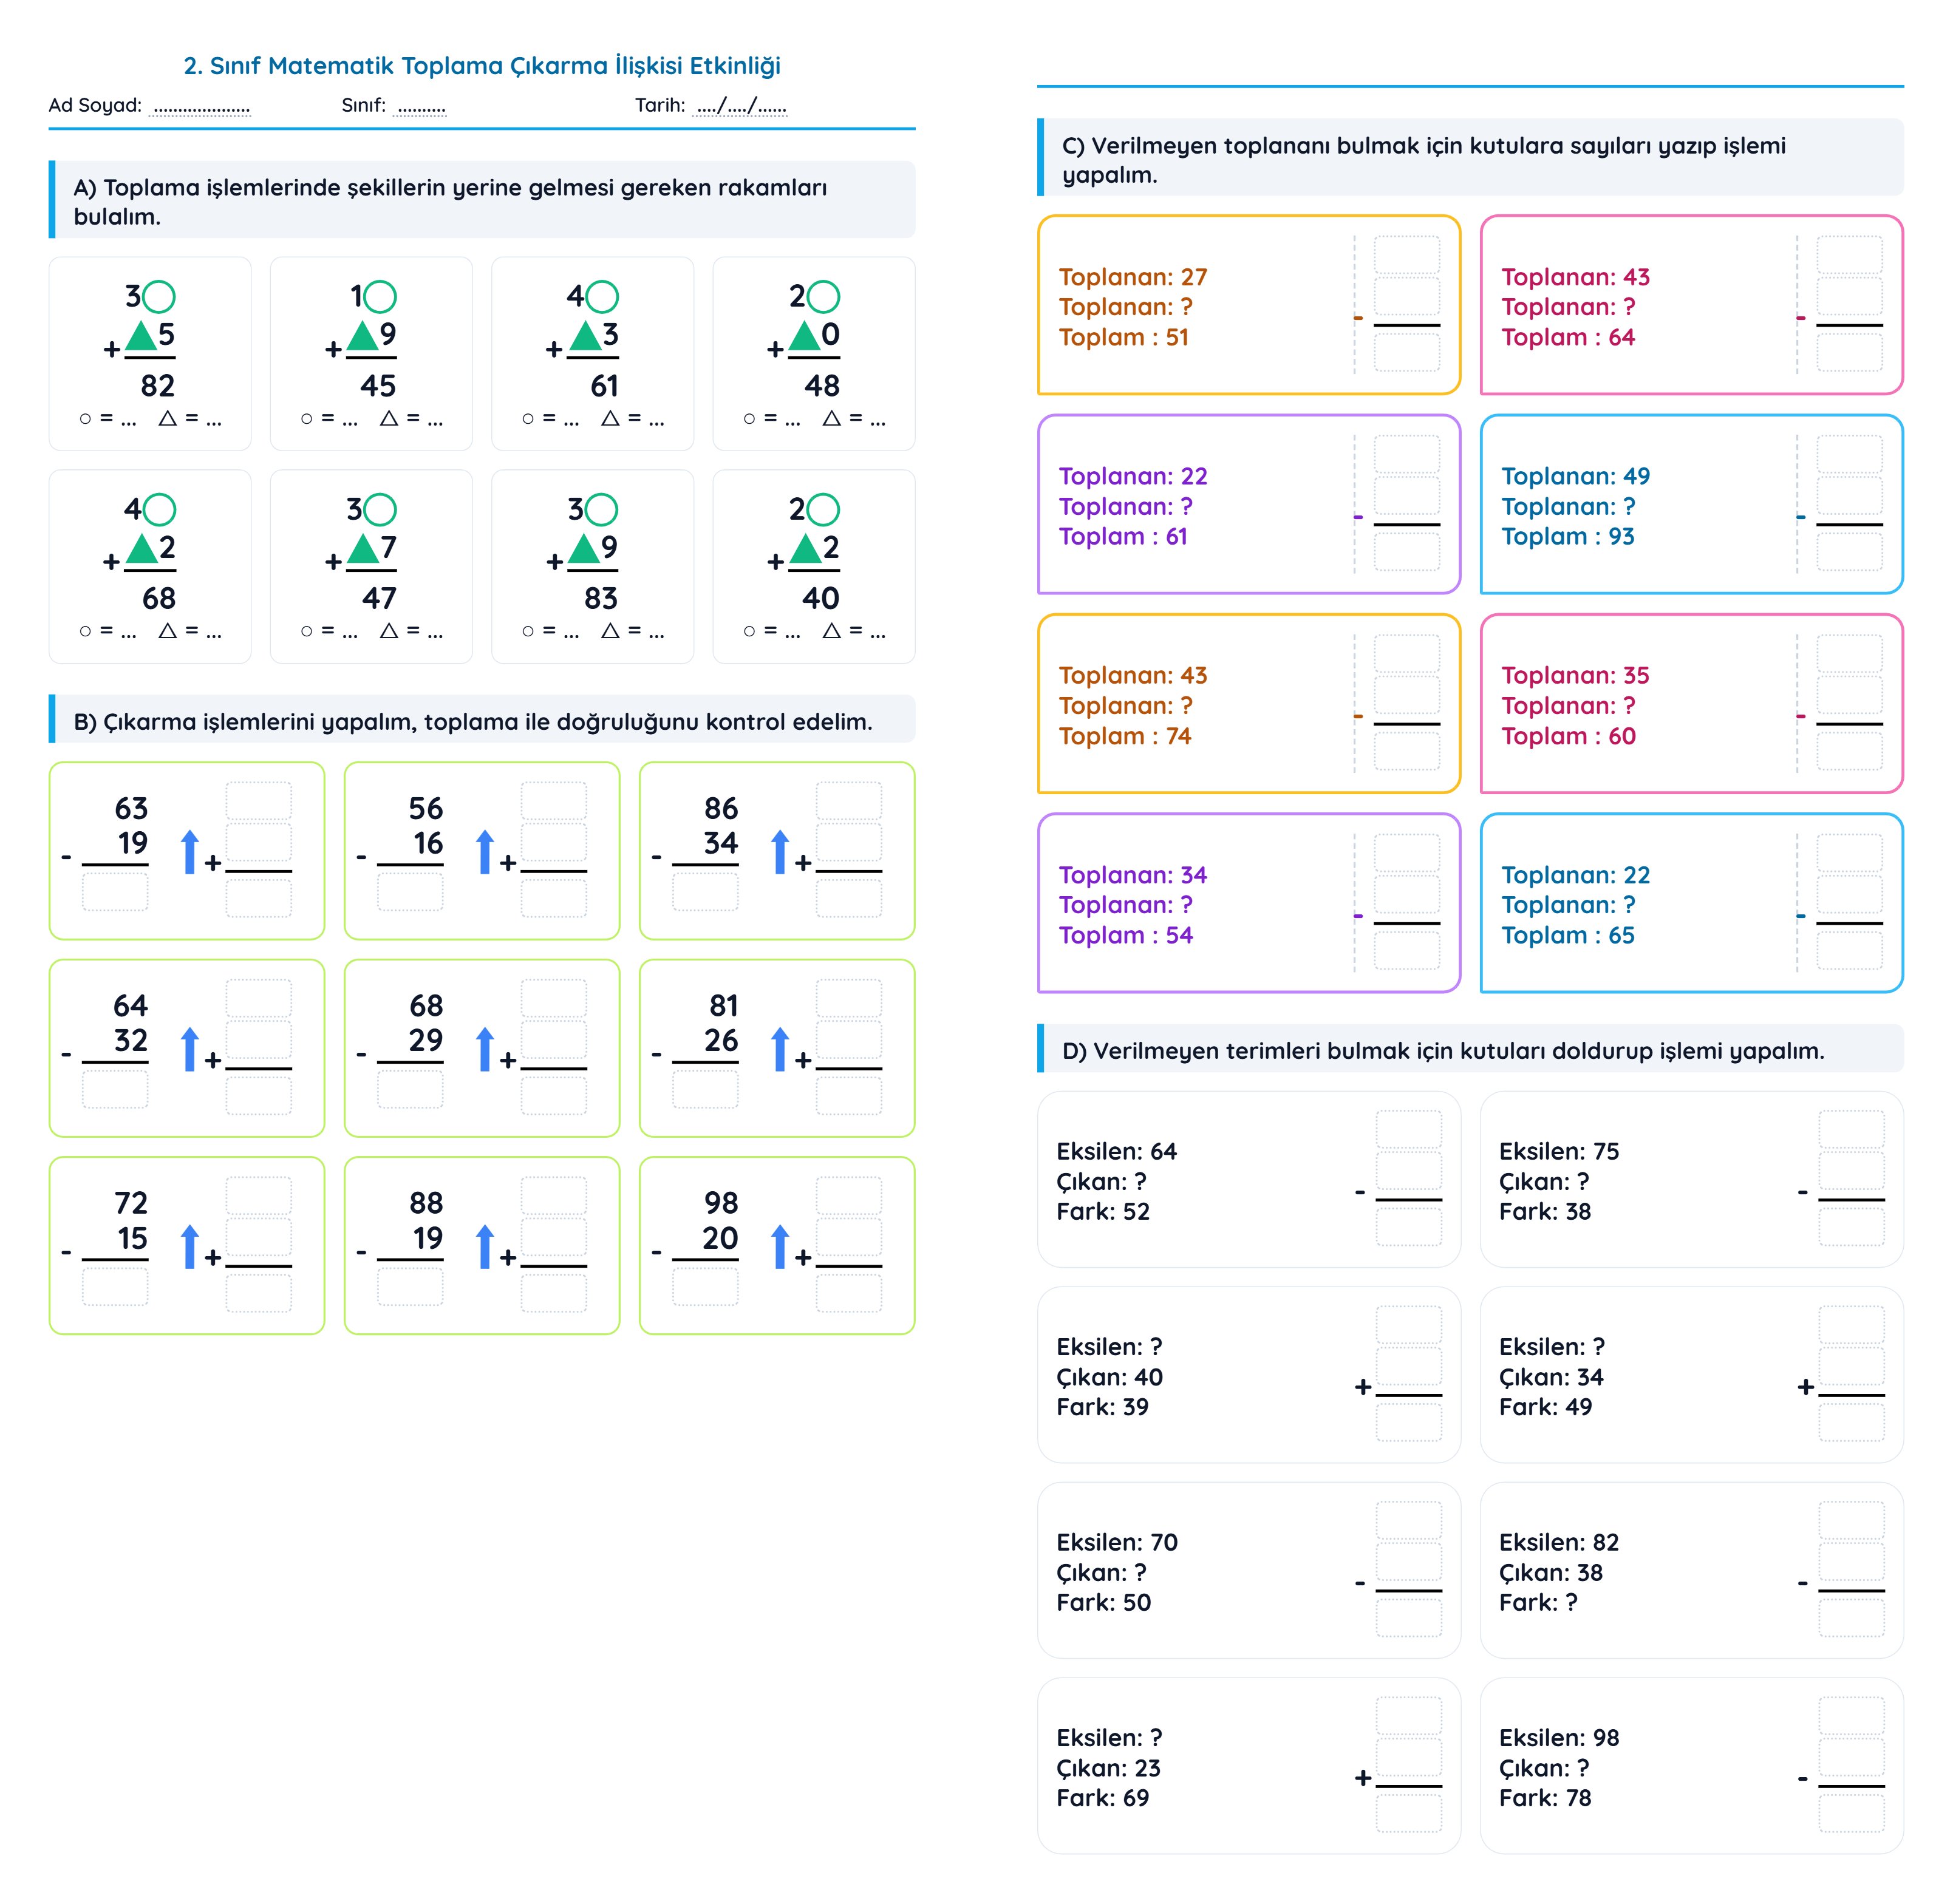Click the blue arrow beside 86 minus 34

pyautogui.click(x=780, y=852)
